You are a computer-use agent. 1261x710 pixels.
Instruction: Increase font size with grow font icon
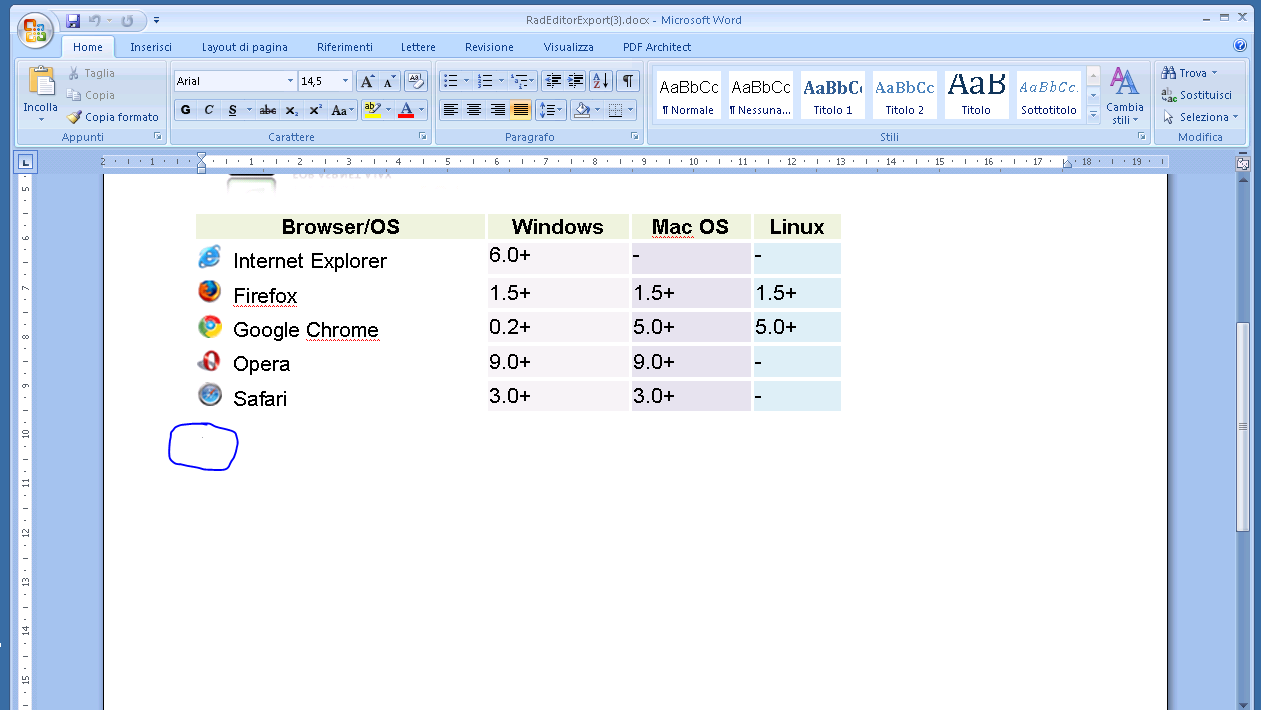[x=367, y=81]
